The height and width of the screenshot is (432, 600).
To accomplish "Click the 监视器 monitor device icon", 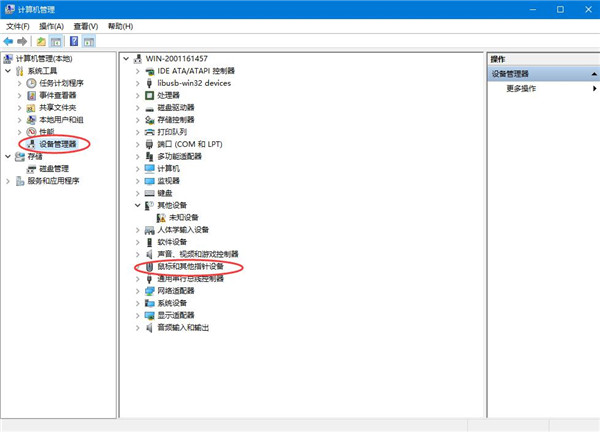I will [x=150, y=181].
